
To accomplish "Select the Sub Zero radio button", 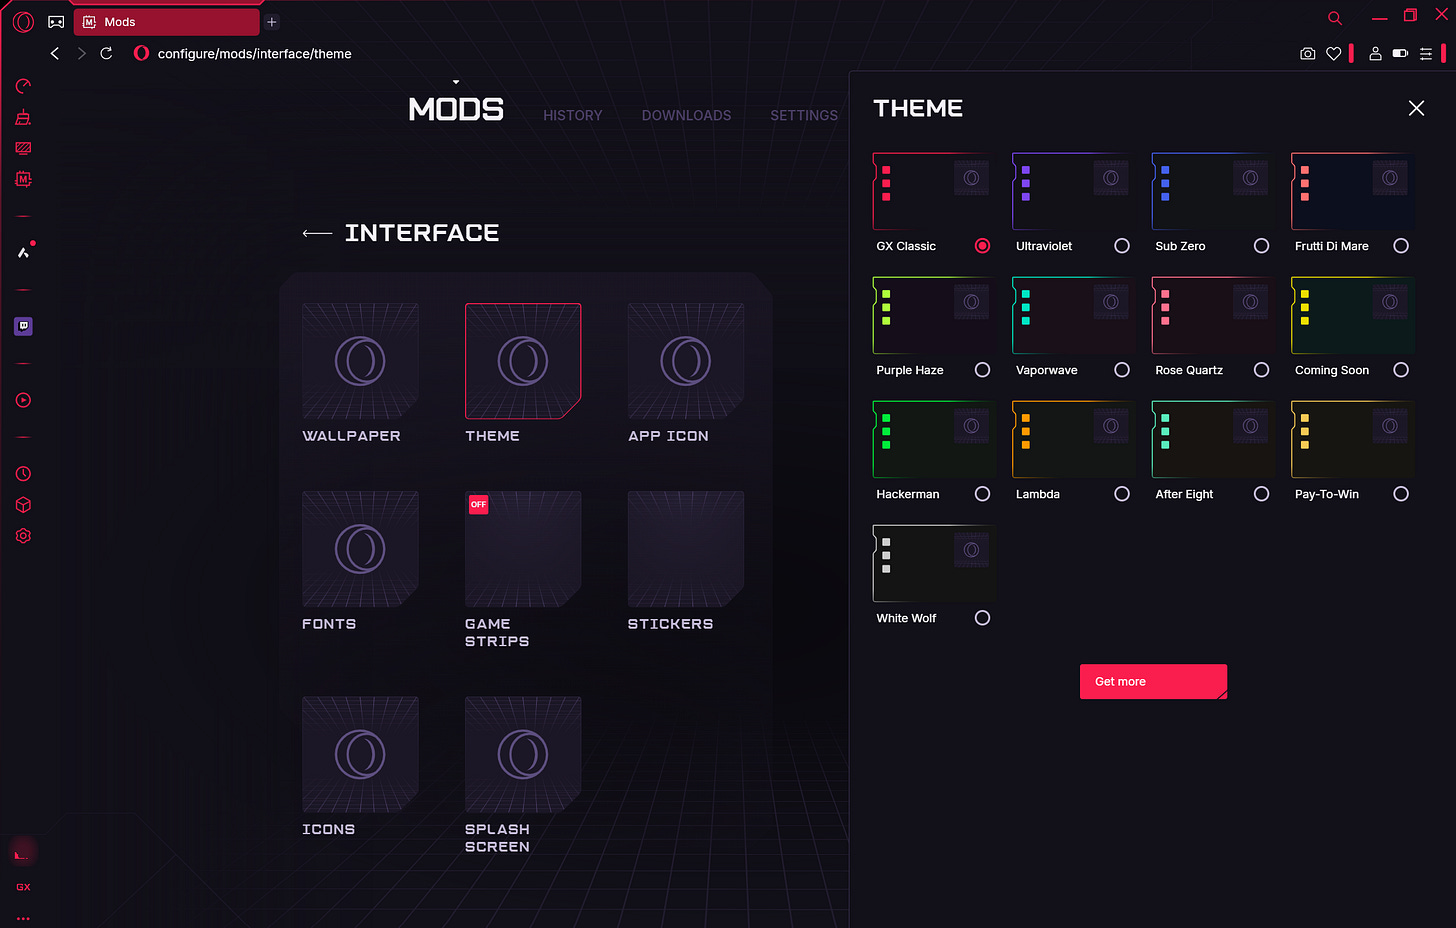I will [x=1261, y=246].
